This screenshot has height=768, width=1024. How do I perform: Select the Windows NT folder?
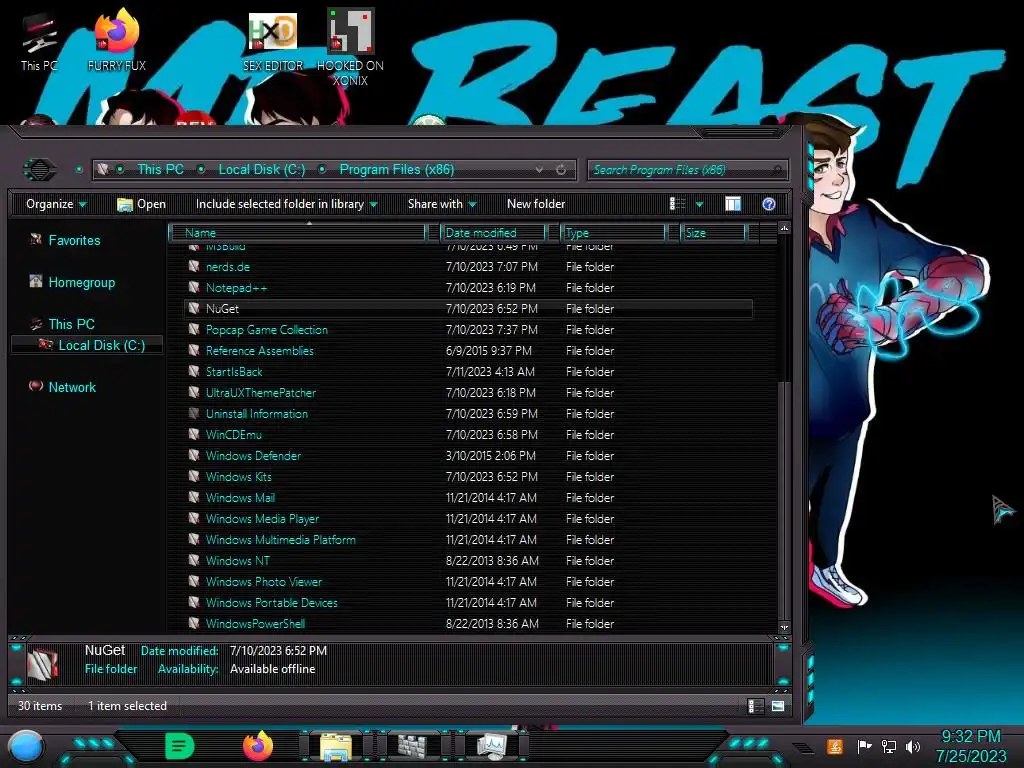pos(237,560)
